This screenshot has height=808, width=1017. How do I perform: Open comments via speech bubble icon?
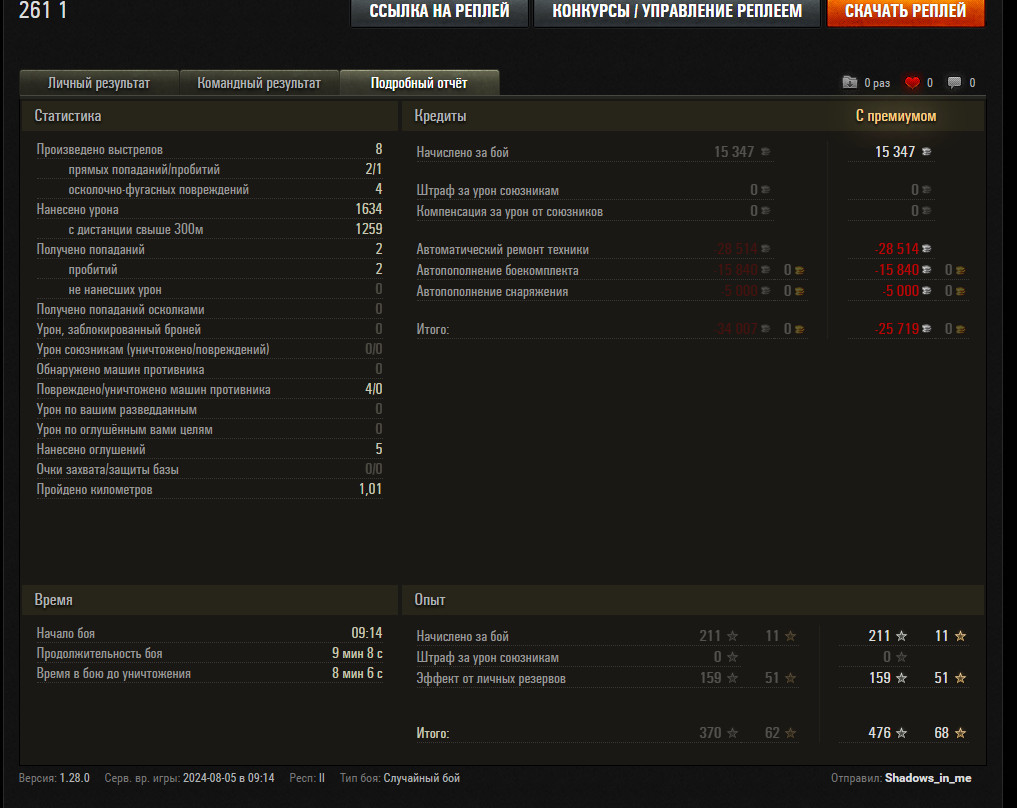tap(954, 82)
